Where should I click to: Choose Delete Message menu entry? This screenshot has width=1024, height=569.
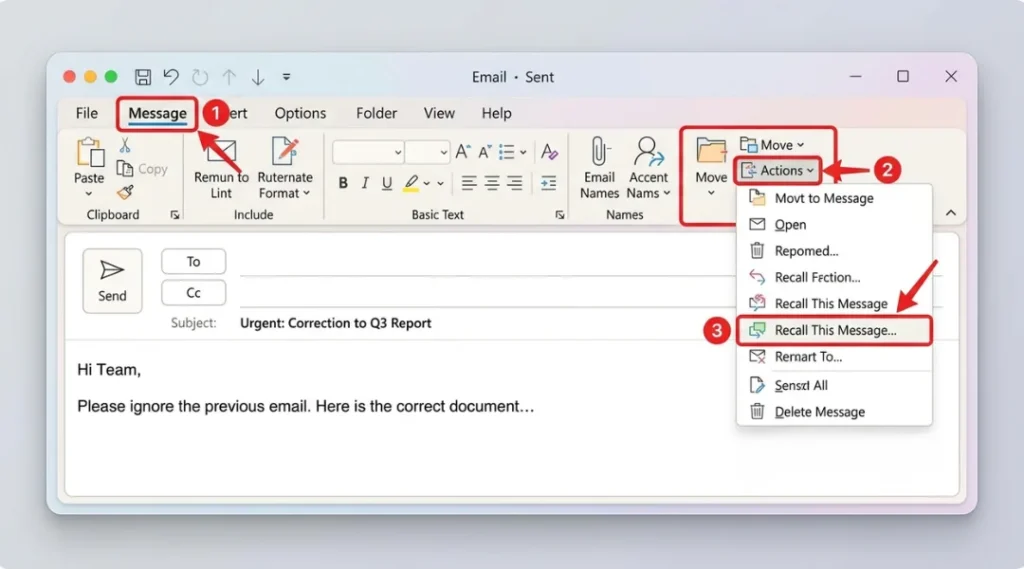click(x=834, y=412)
